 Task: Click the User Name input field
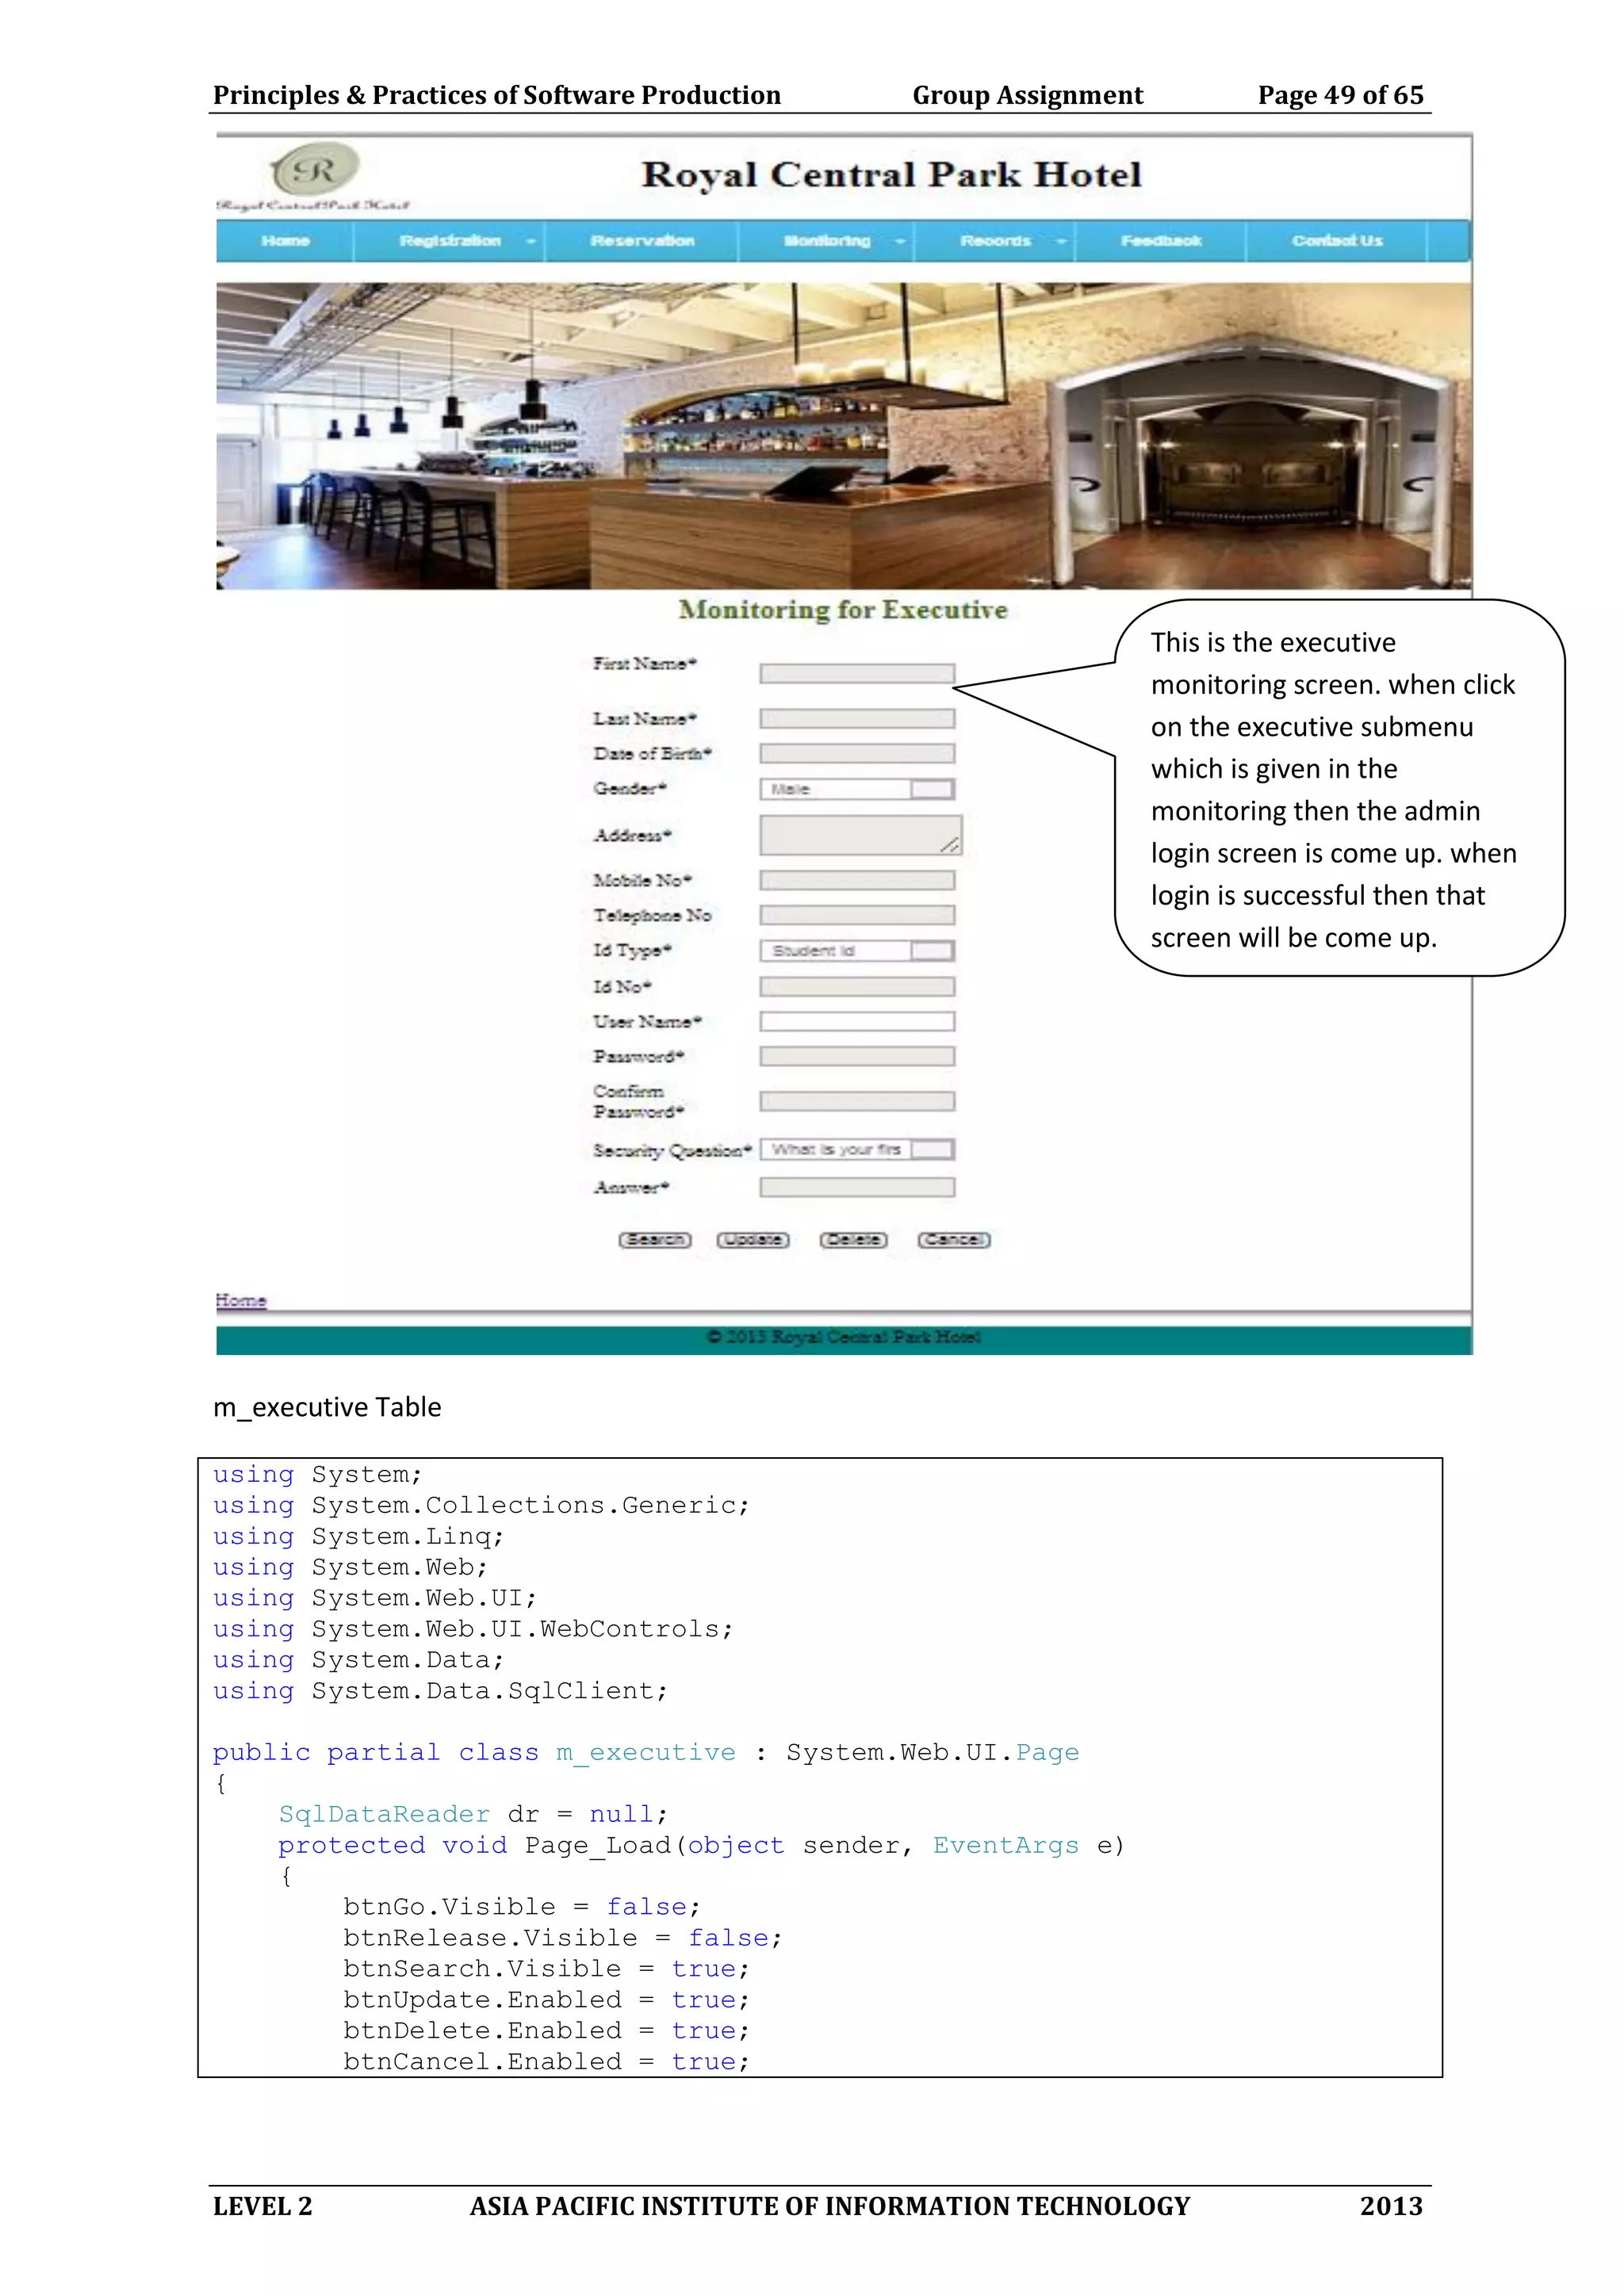pyautogui.click(x=857, y=1022)
